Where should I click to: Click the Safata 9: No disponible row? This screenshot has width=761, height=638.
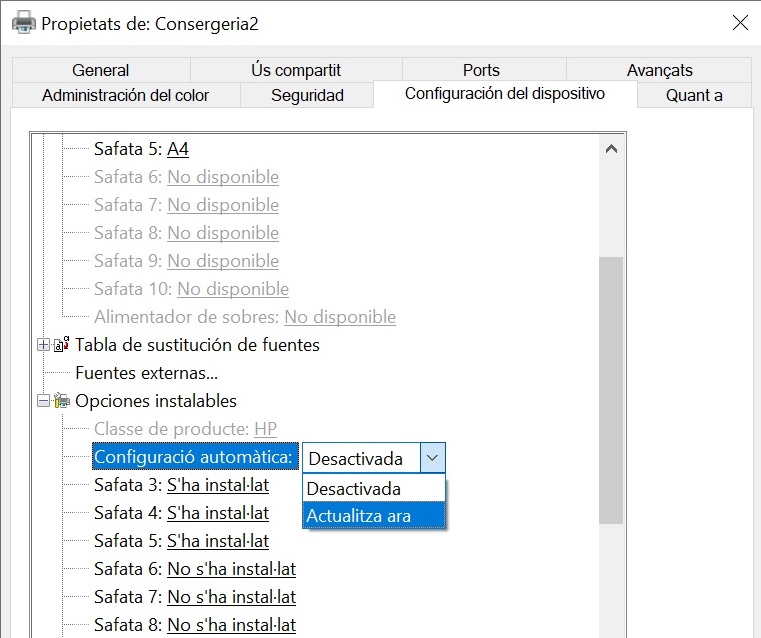186,261
